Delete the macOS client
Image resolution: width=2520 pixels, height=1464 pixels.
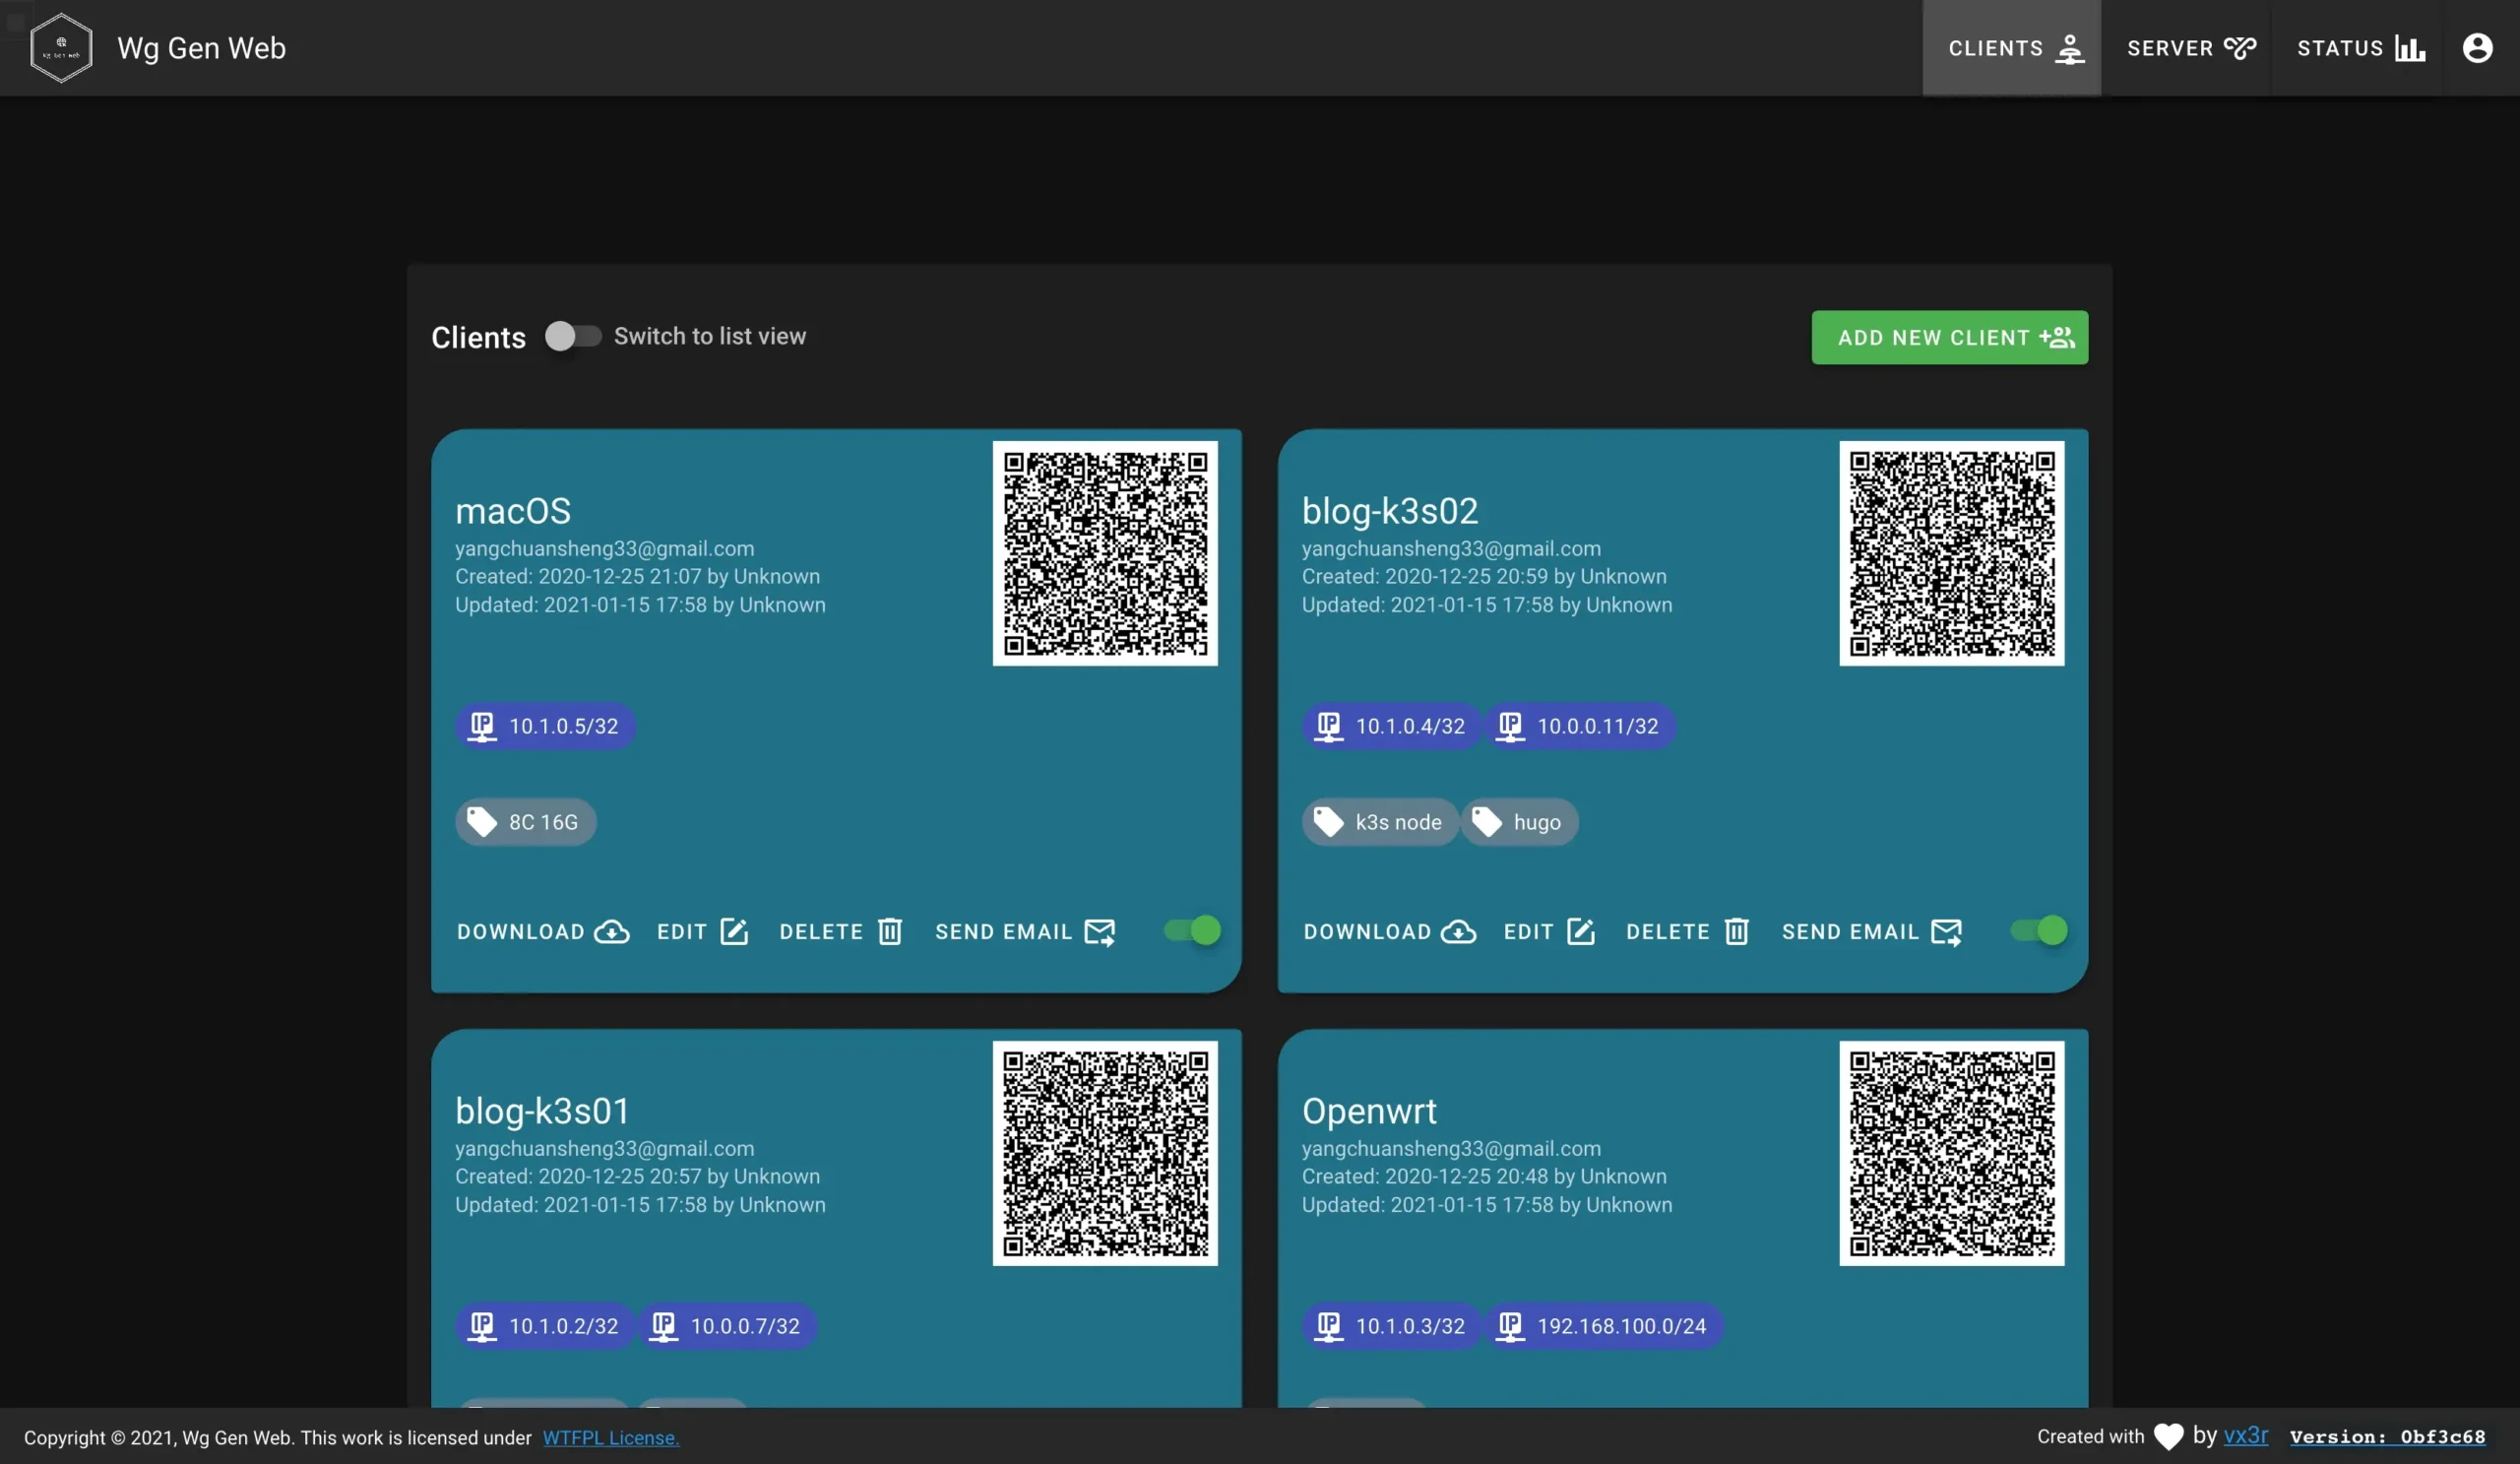841,931
